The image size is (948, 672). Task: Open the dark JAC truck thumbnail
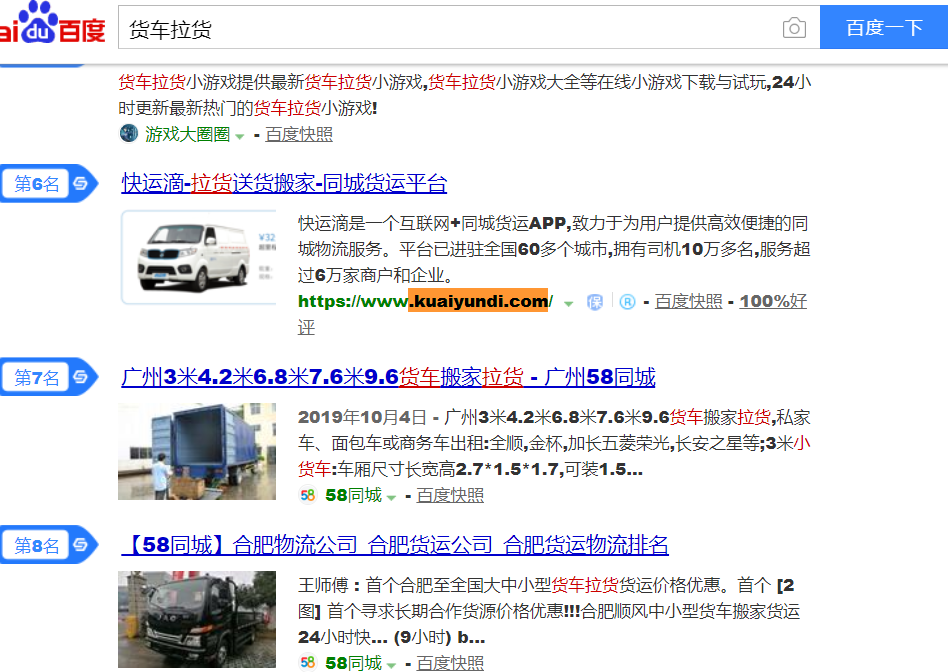pyautogui.click(x=197, y=619)
